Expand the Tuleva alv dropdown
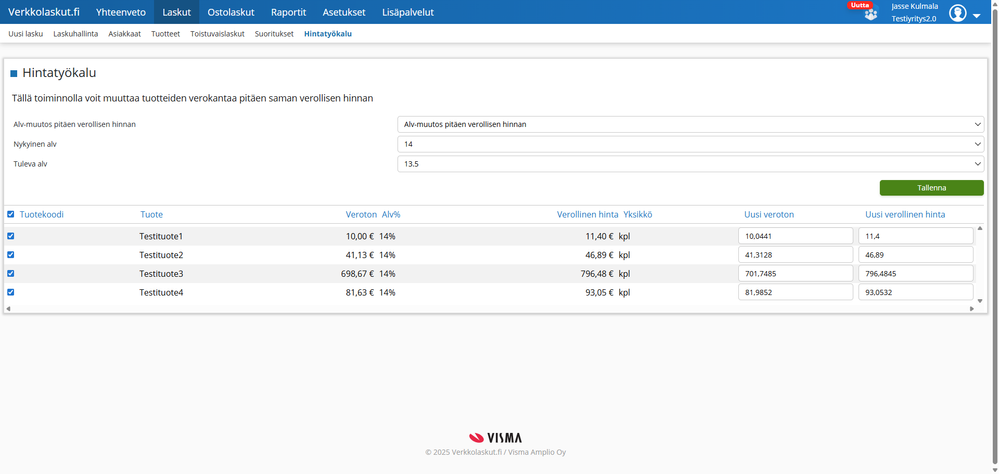The image size is (999, 474). pyautogui.click(x=691, y=164)
